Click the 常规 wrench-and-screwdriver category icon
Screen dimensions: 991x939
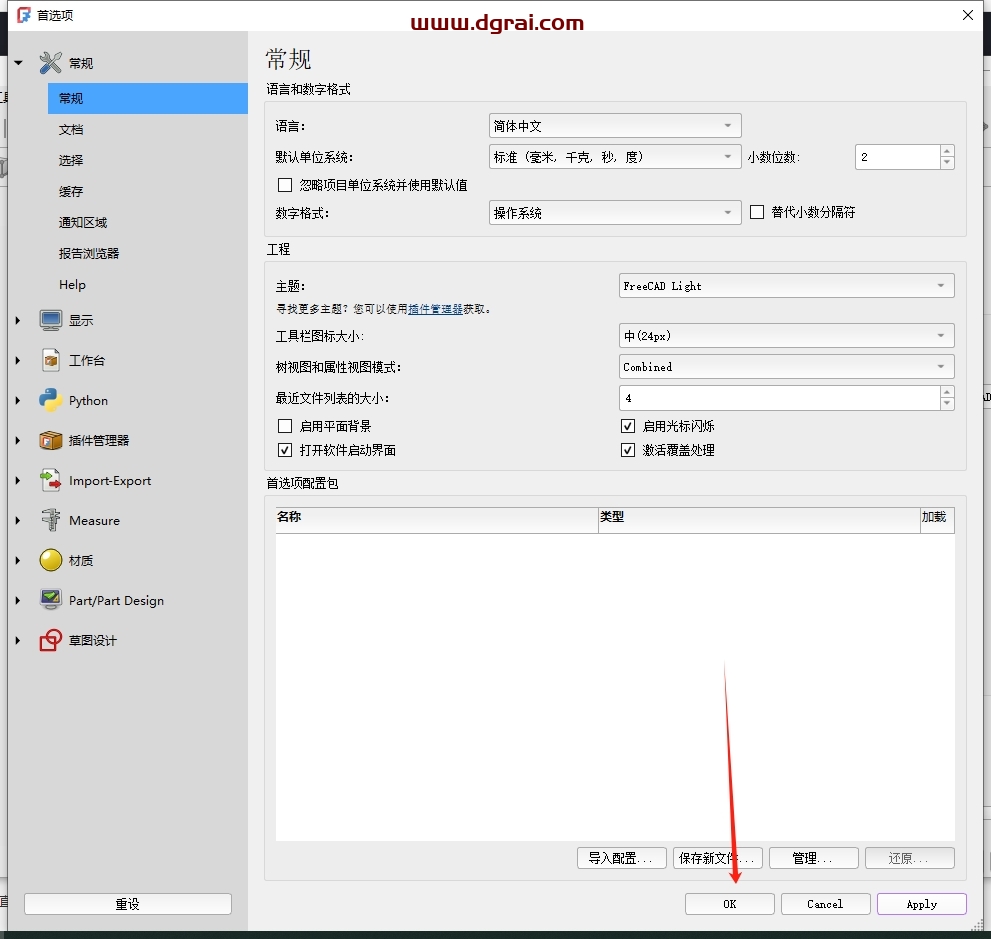pos(51,63)
